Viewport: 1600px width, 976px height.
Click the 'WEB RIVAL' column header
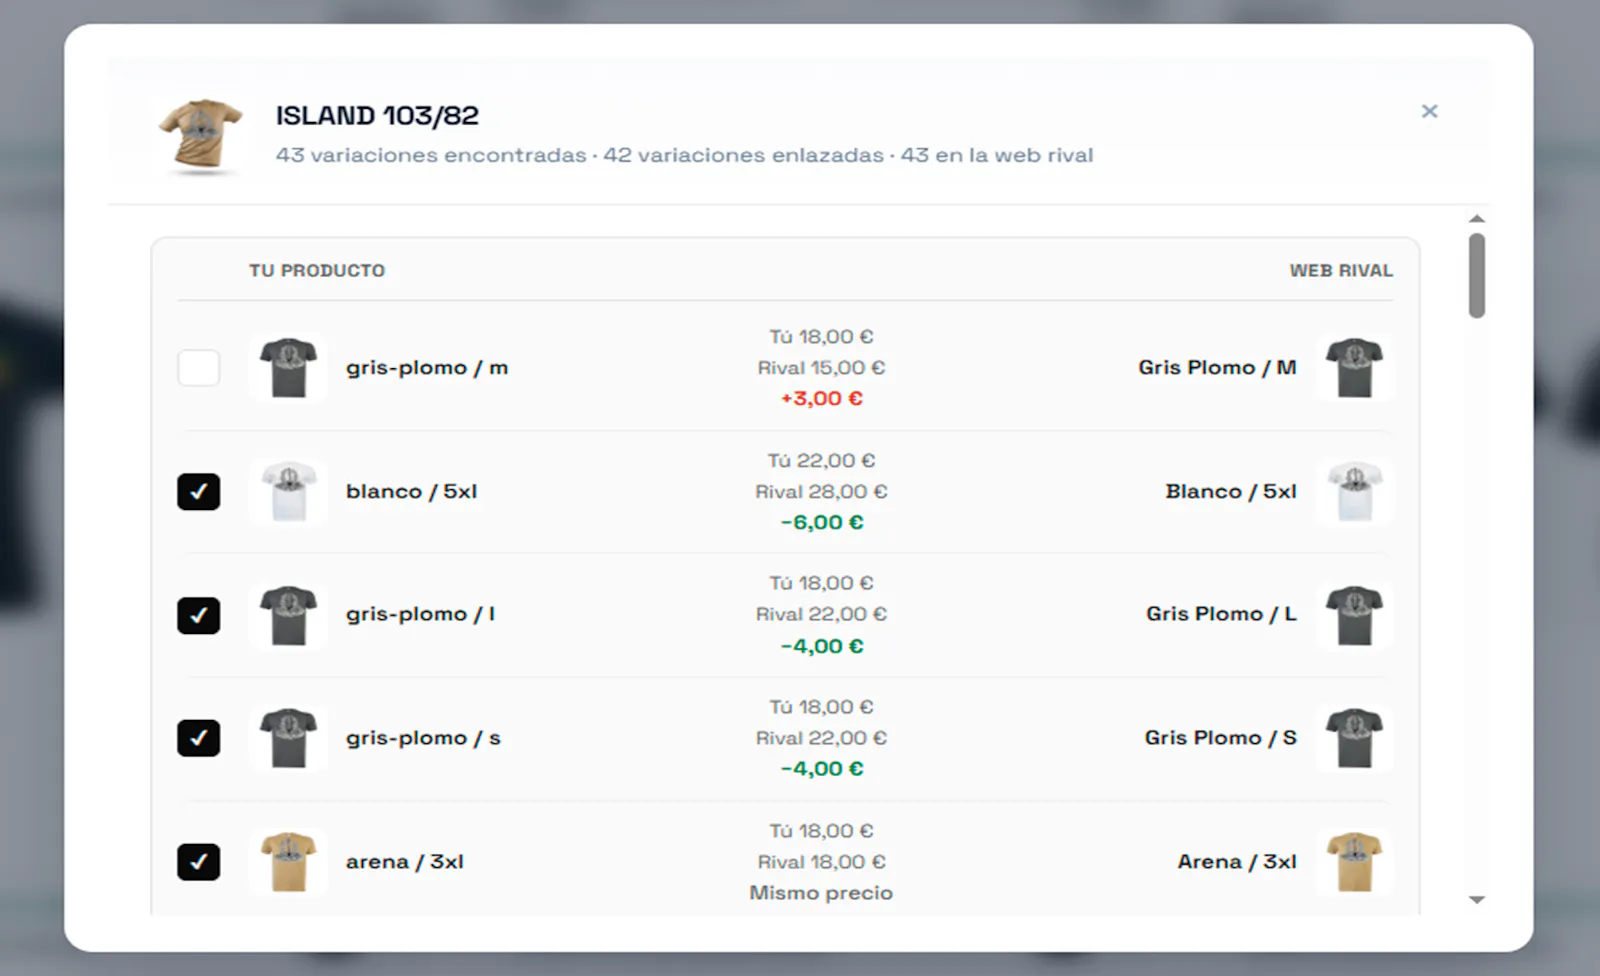[1341, 271]
